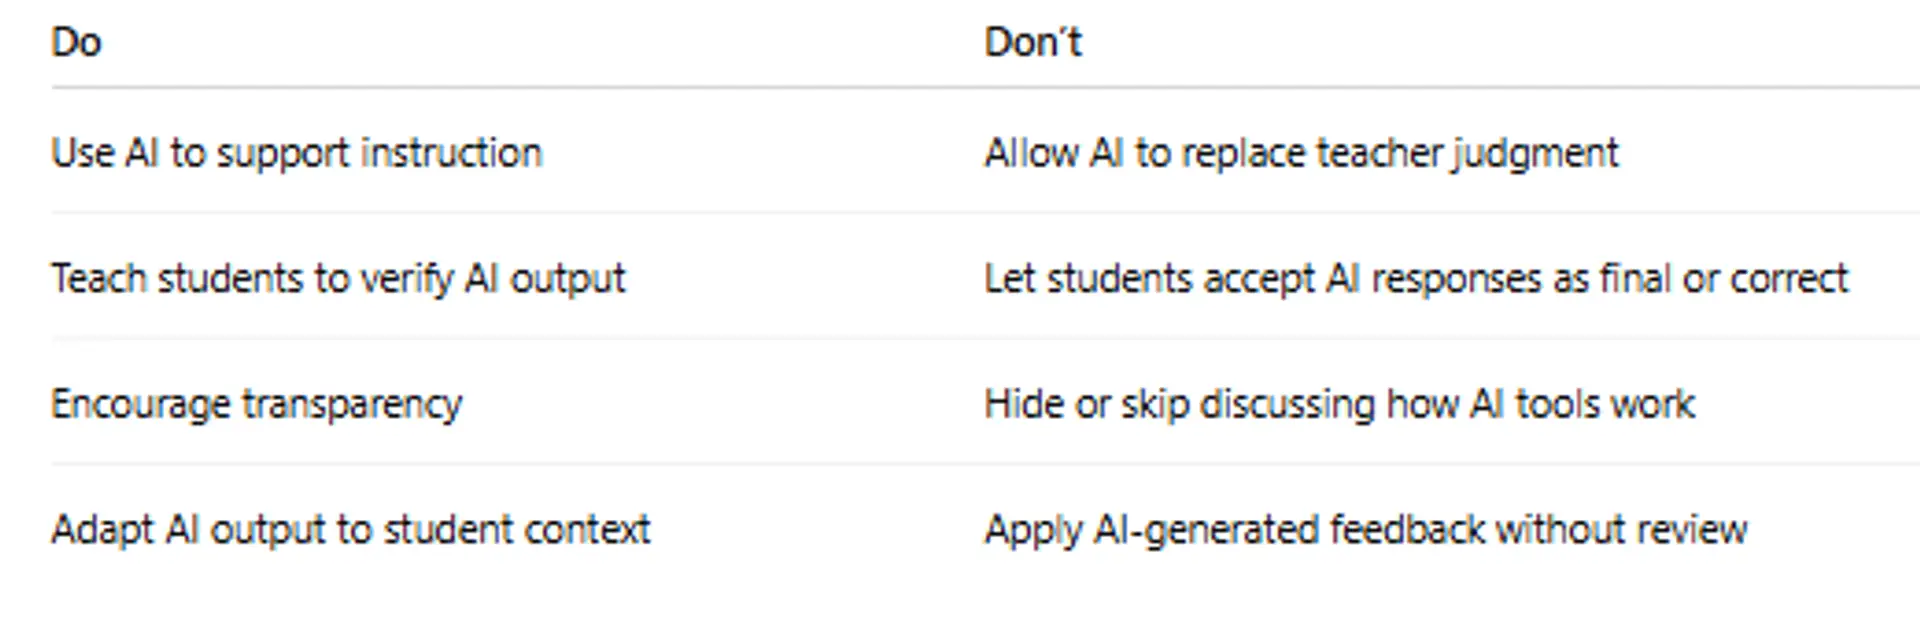Click the word "transparency"
Screen dimensions: 1920x624
[x=352, y=405]
